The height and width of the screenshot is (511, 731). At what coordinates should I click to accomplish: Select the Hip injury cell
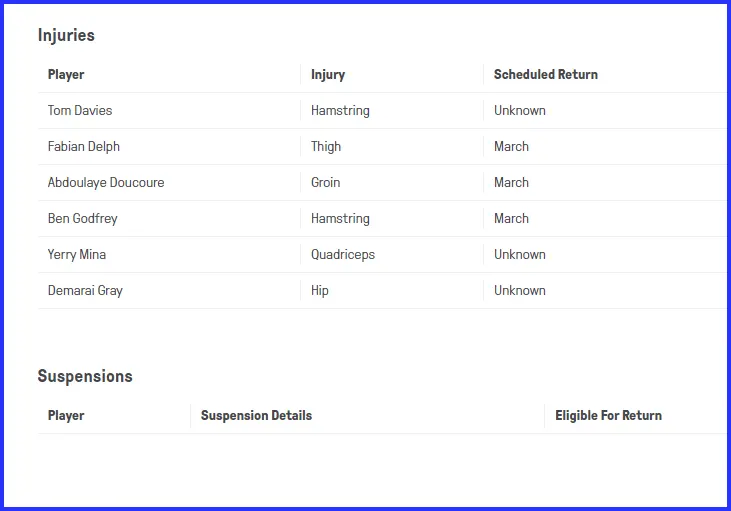coord(320,291)
